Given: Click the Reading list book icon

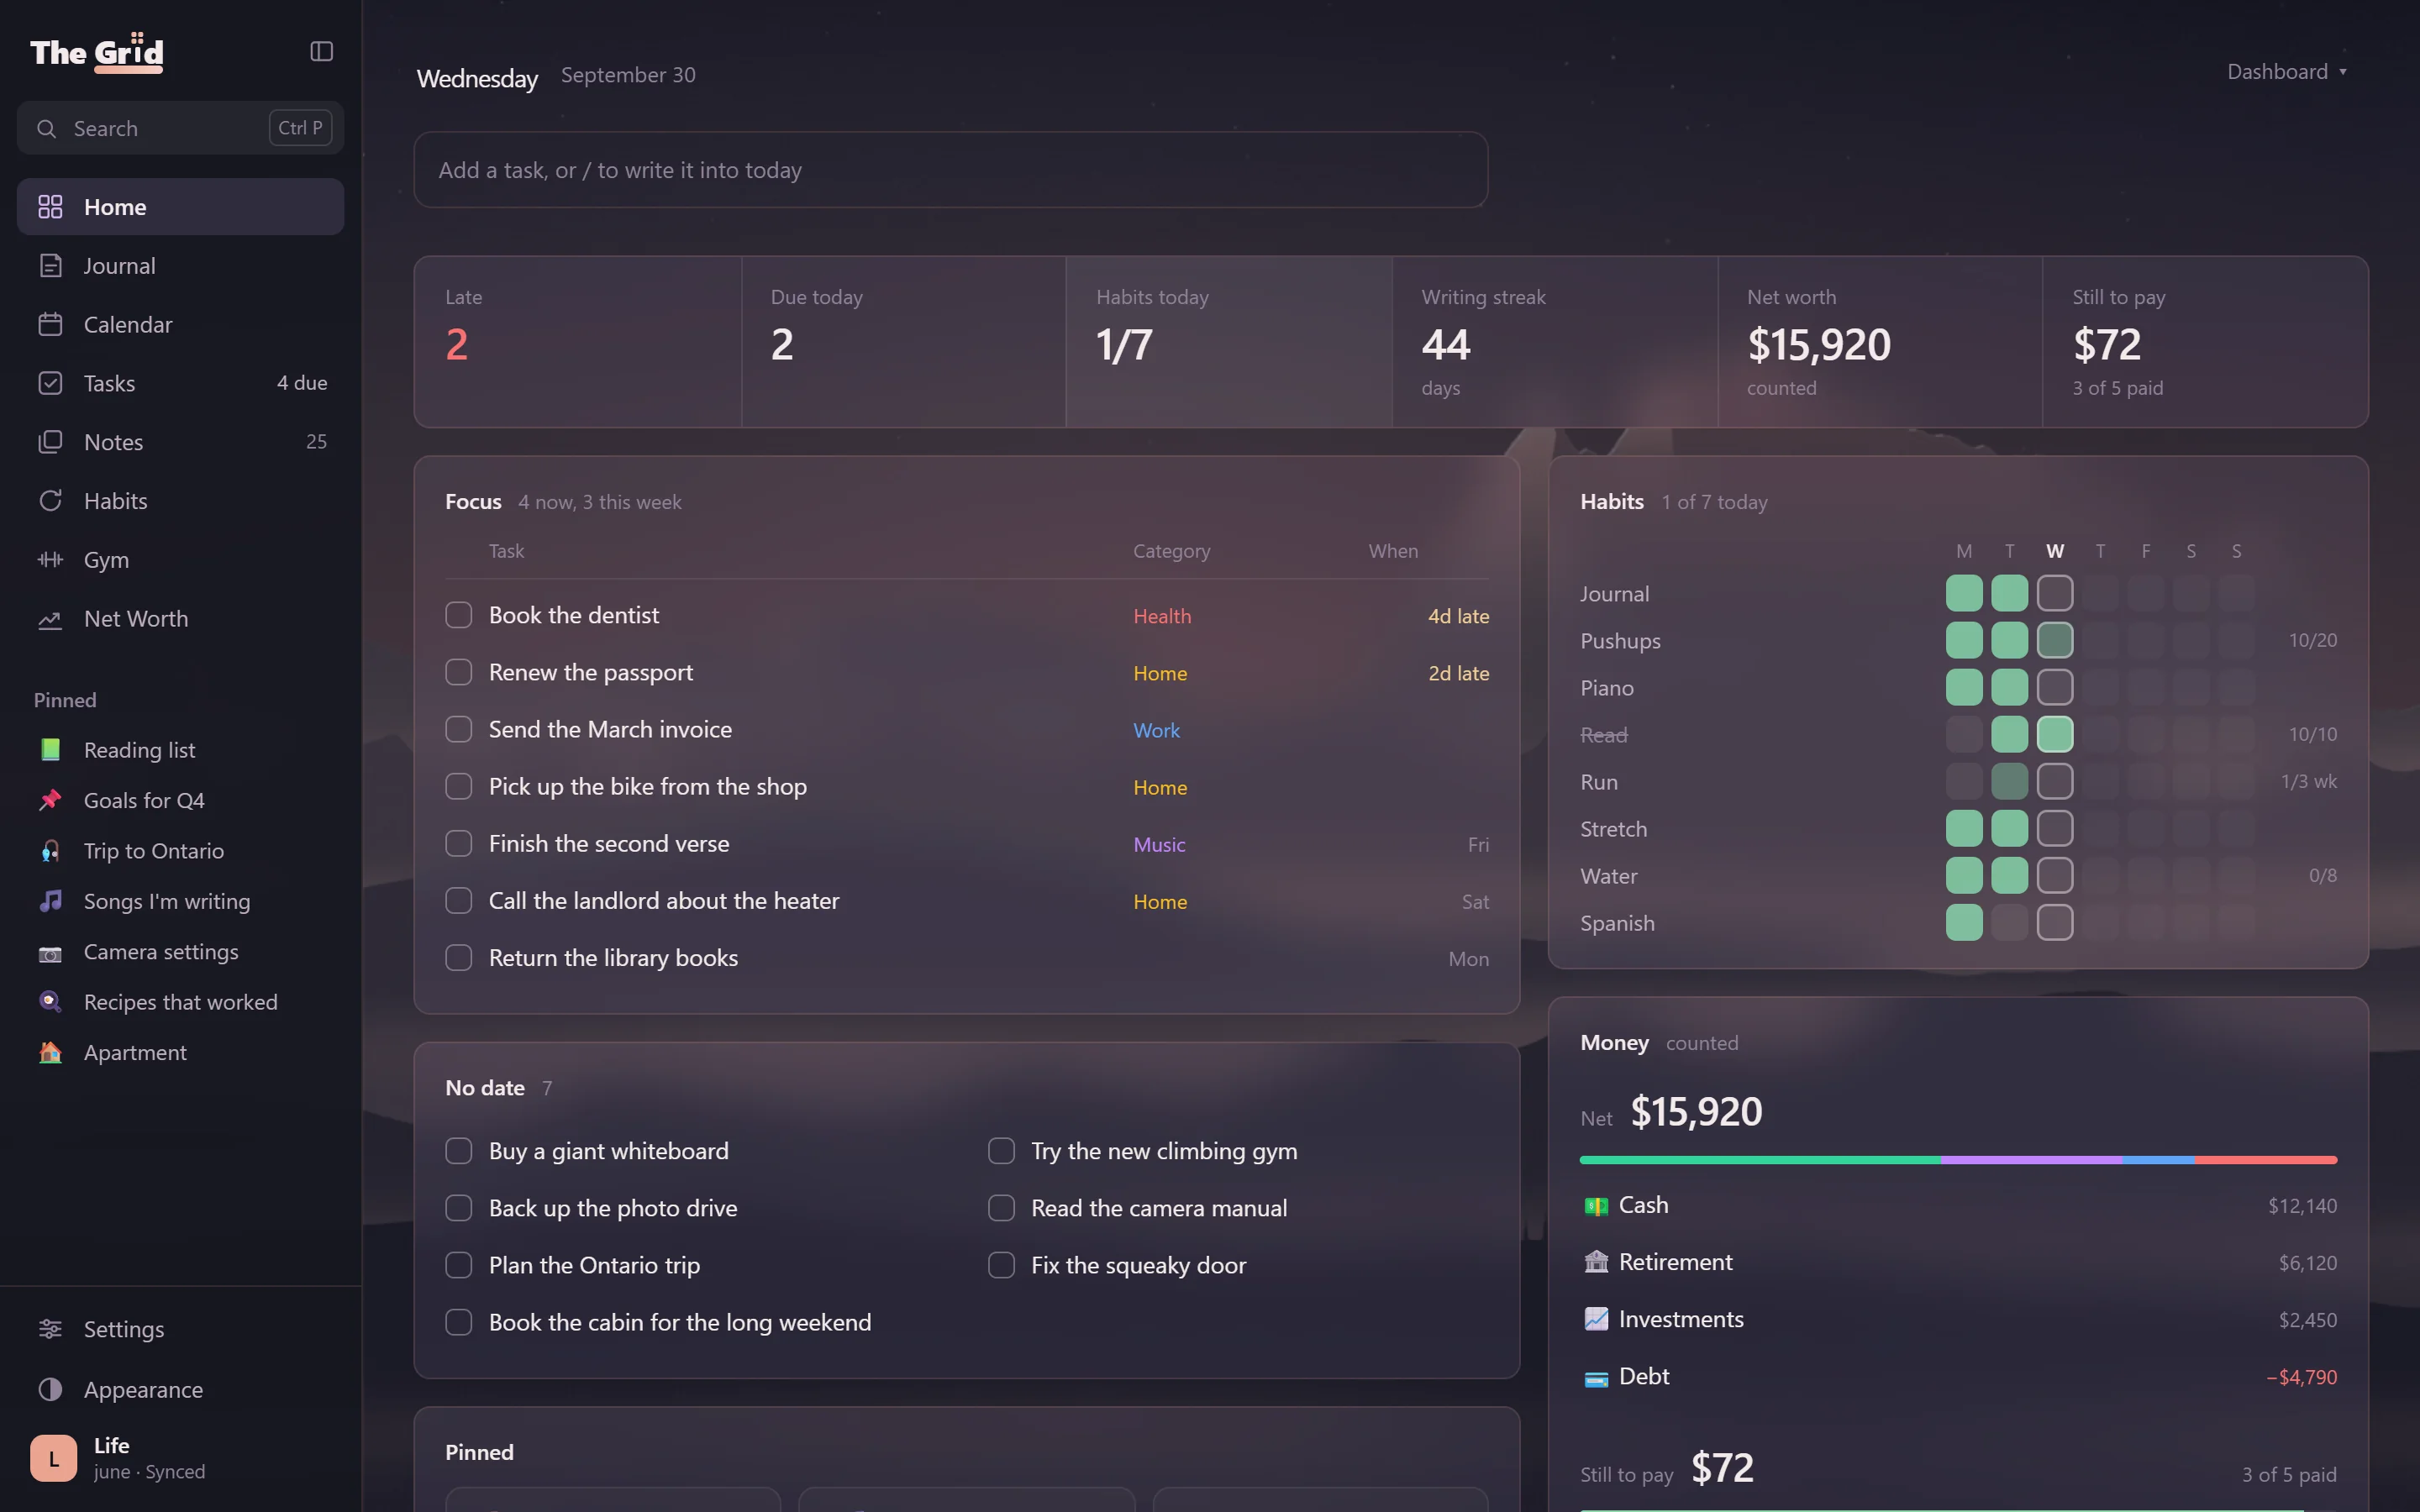Looking at the screenshot, I should click(x=50, y=750).
